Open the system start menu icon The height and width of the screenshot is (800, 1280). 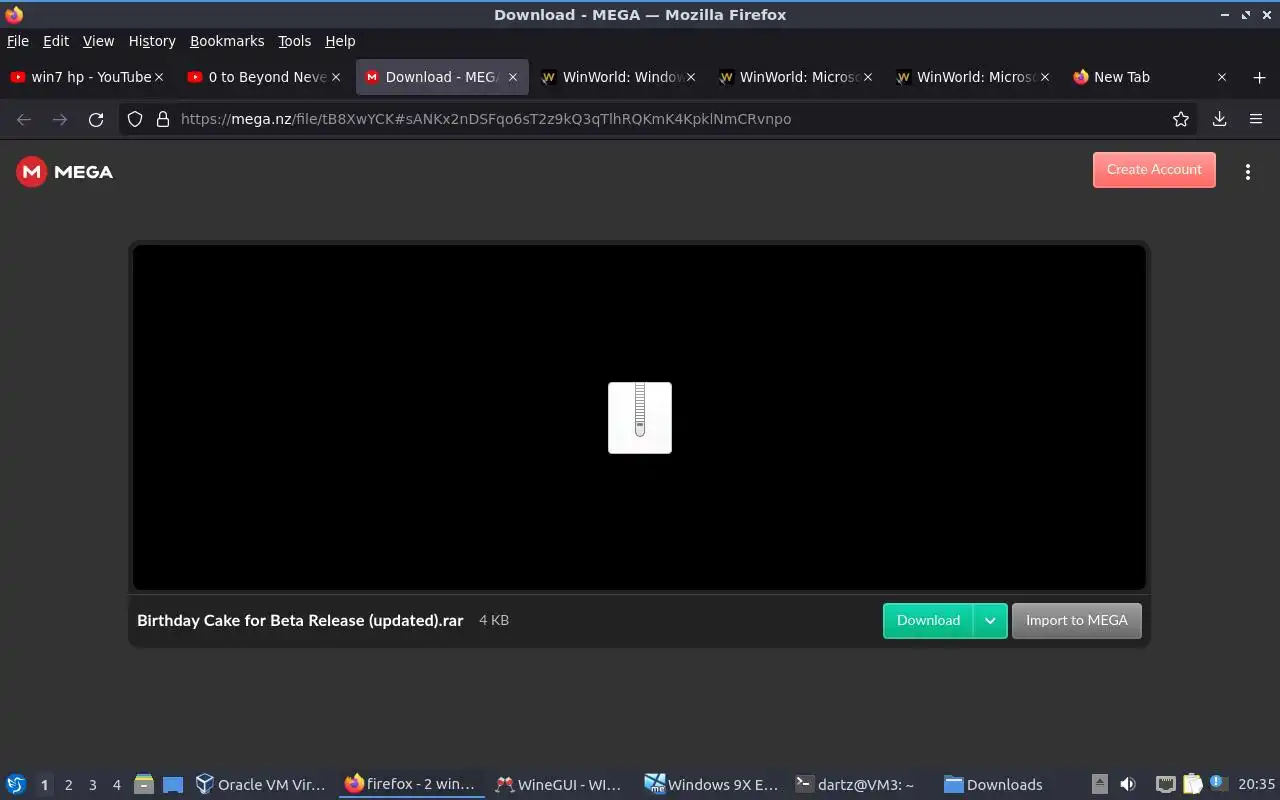coord(16,785)
